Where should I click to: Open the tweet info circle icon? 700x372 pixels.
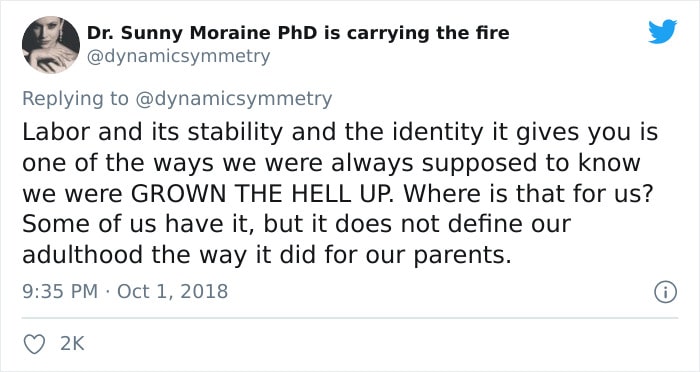(665, 292)
